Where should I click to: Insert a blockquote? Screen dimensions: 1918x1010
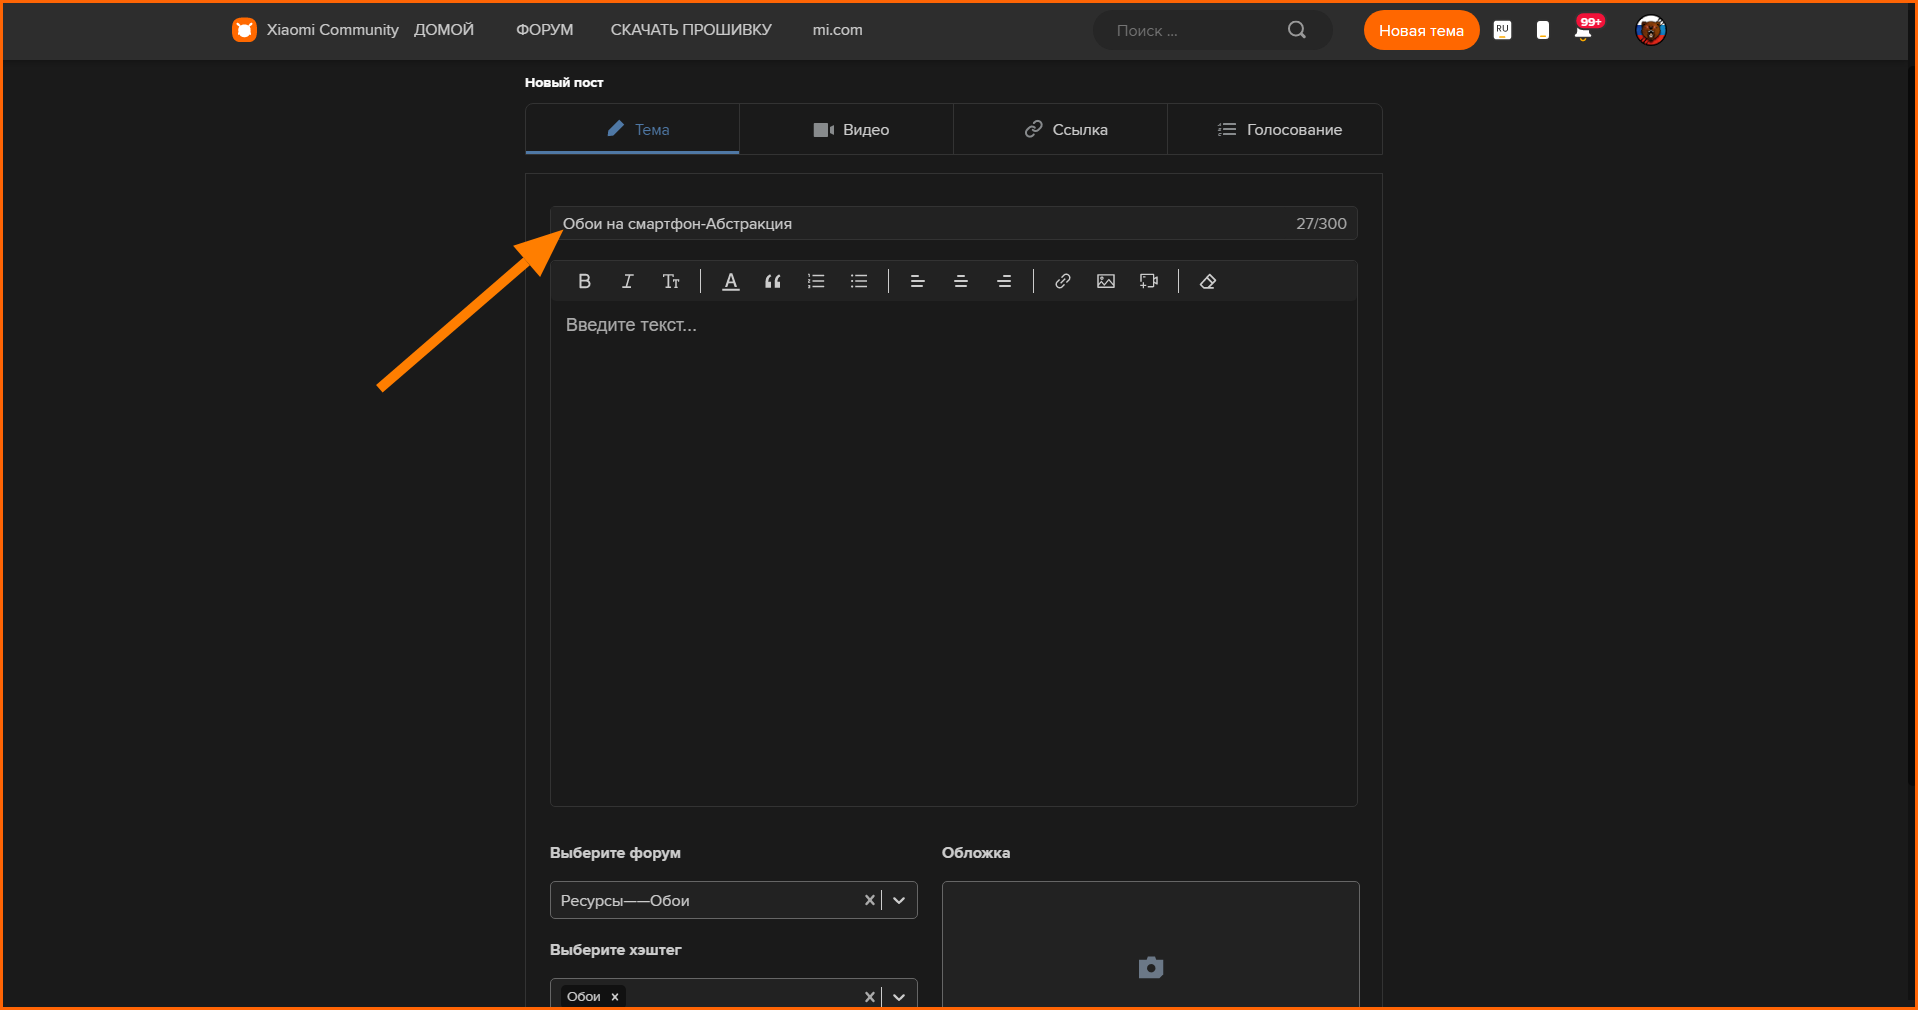coord(773,281)
